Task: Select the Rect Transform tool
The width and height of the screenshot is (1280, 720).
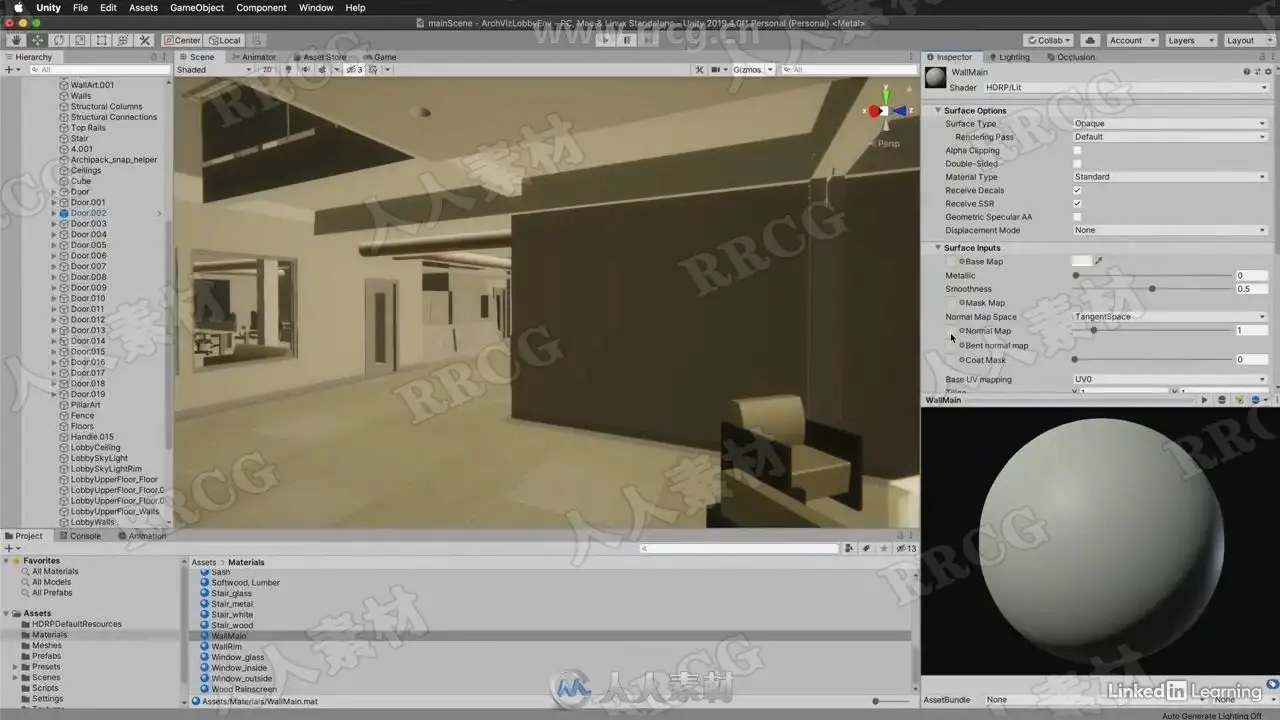Action: [101, 40]
